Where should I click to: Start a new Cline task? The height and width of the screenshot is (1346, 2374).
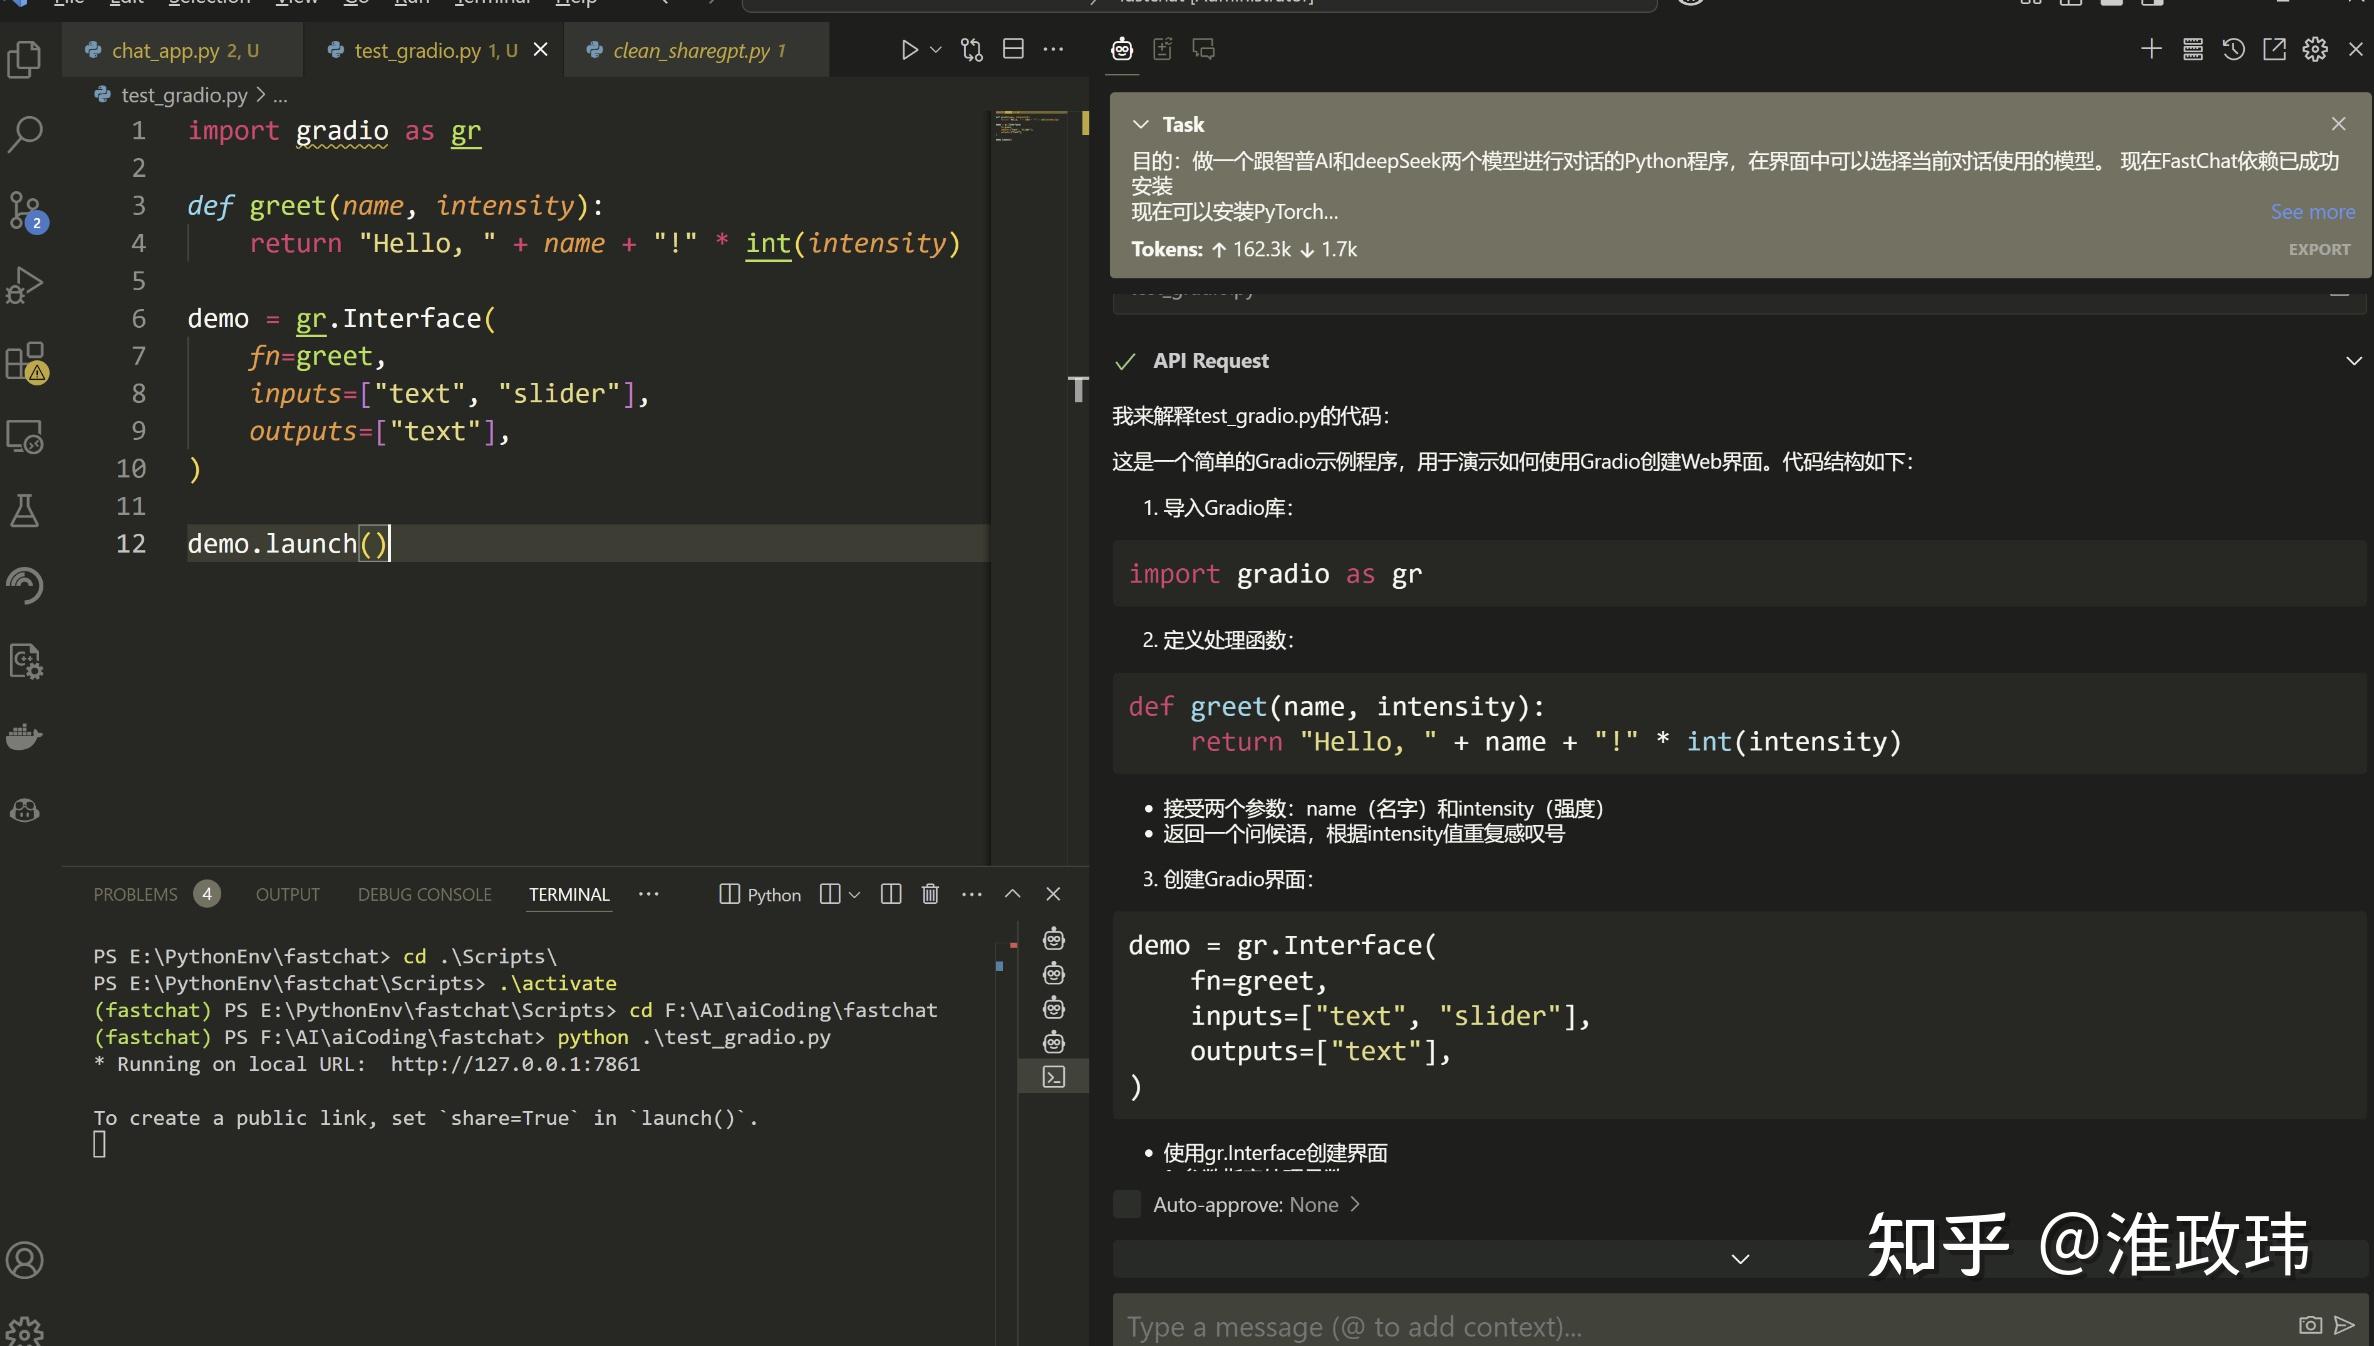(x=2151, y=49)
